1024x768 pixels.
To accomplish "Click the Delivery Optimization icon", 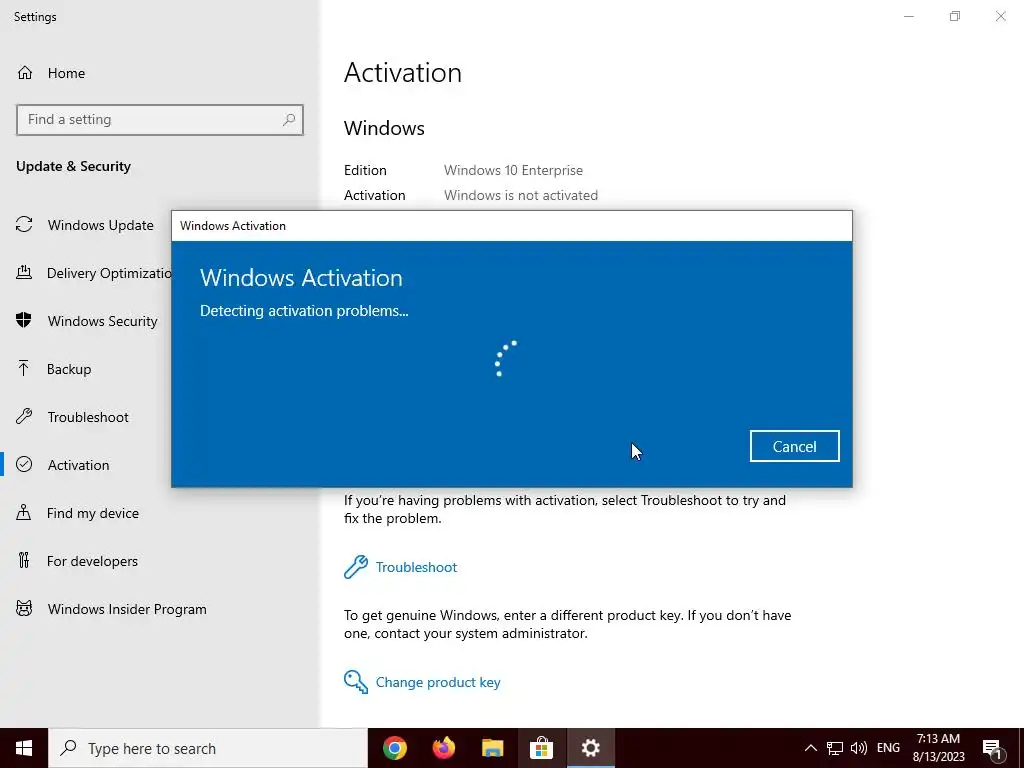I will pos(24,272).
